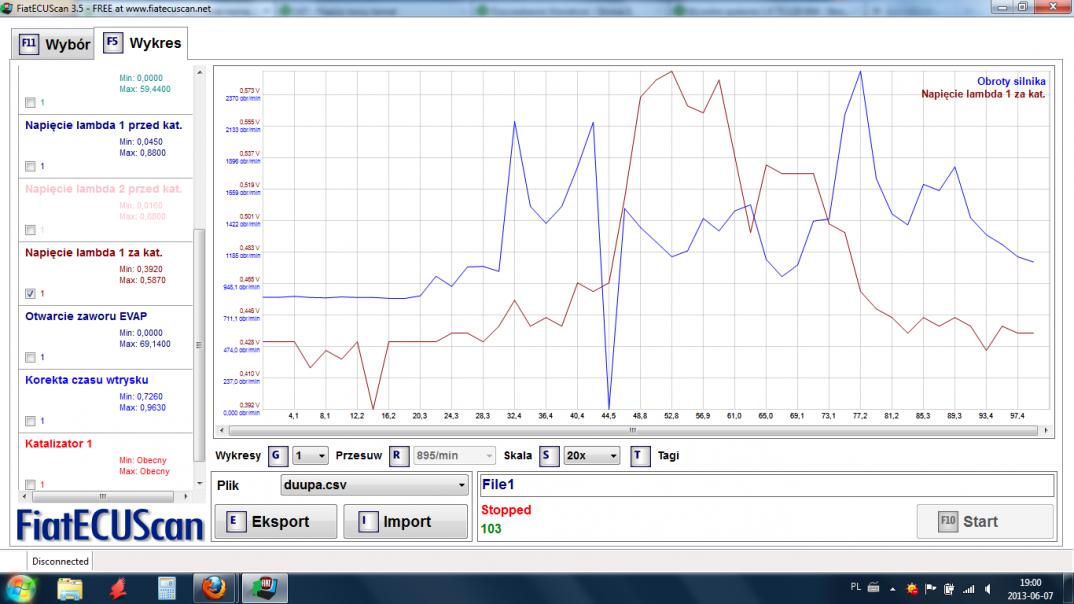
Task: Click chart horizontal scrollbar left arrow
Action: tap(221, 431)
